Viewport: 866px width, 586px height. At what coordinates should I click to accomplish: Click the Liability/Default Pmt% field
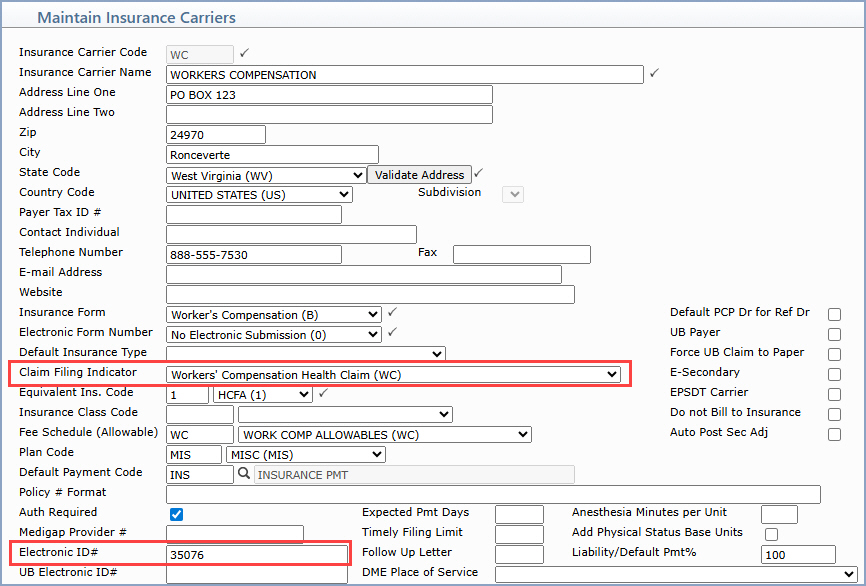coord(797,555)
